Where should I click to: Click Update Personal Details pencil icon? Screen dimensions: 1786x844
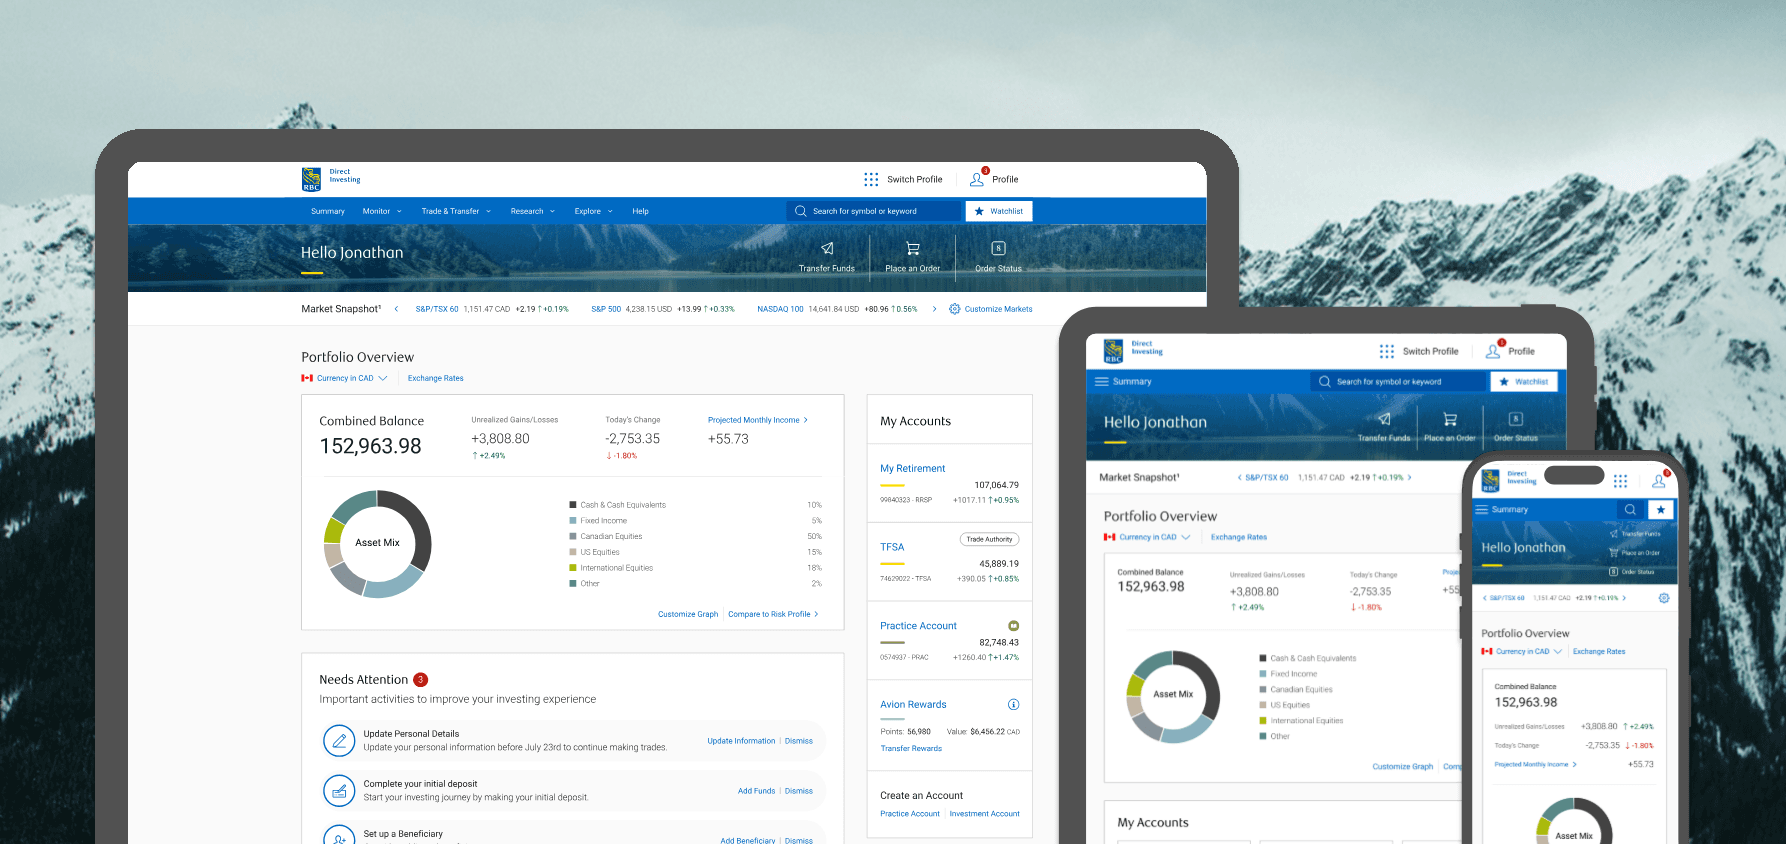[339, 741]
